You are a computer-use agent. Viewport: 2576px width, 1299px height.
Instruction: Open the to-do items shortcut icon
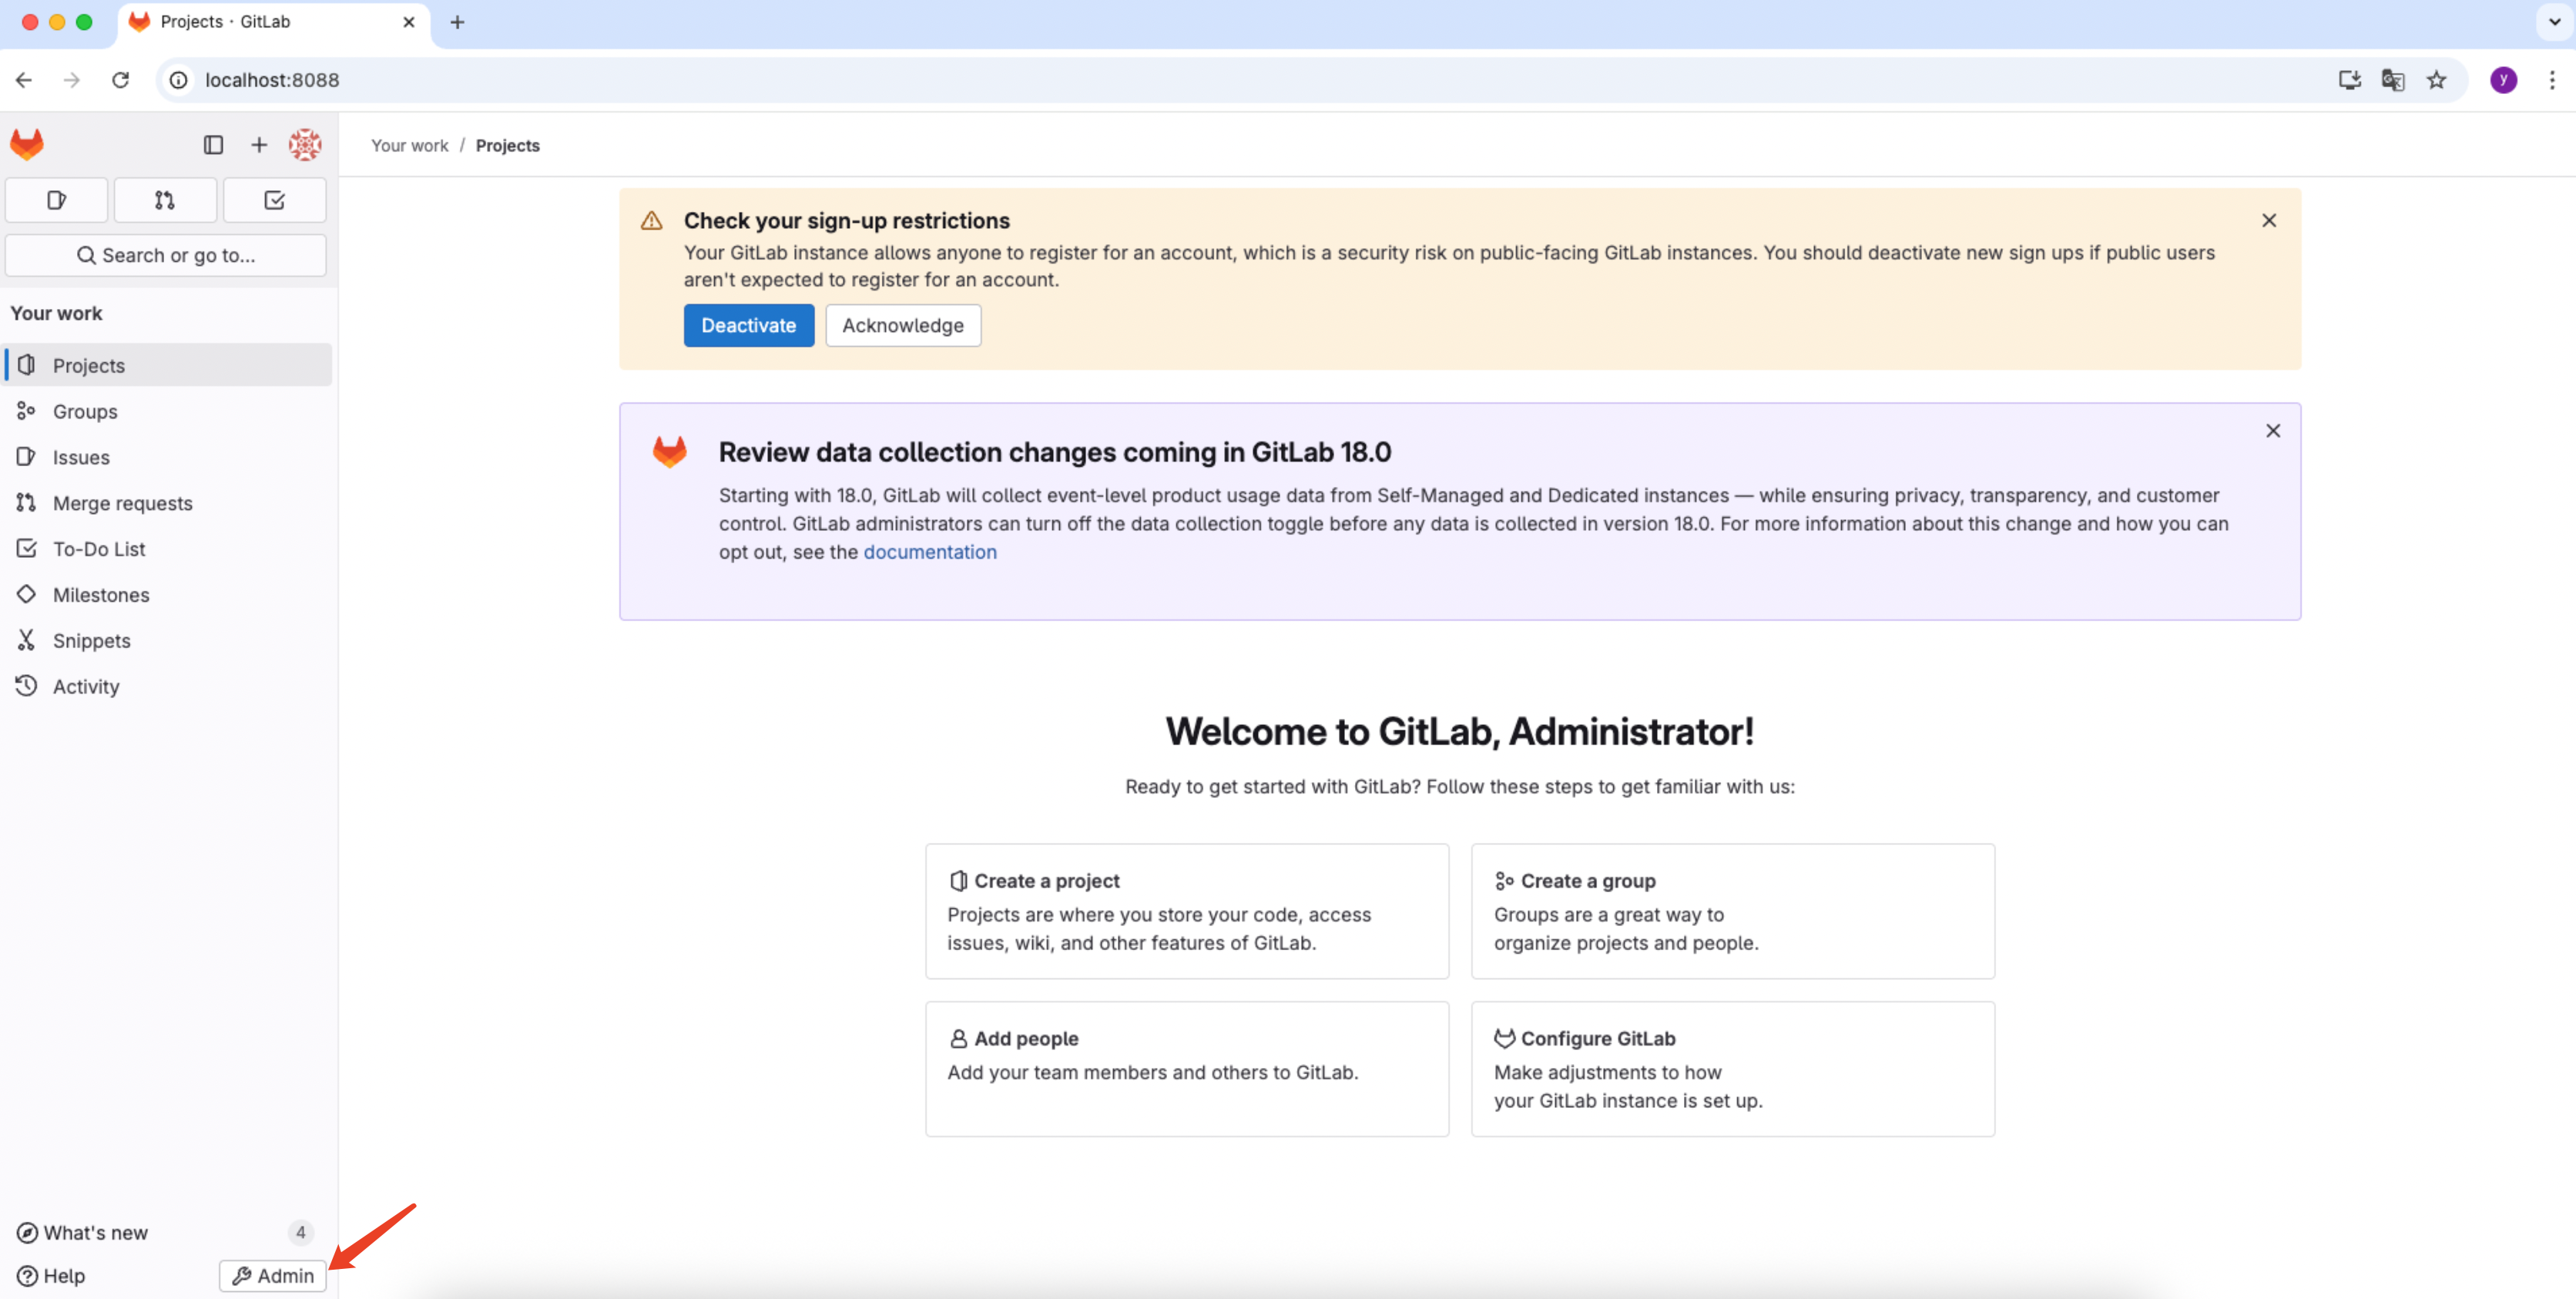point(274,200)
